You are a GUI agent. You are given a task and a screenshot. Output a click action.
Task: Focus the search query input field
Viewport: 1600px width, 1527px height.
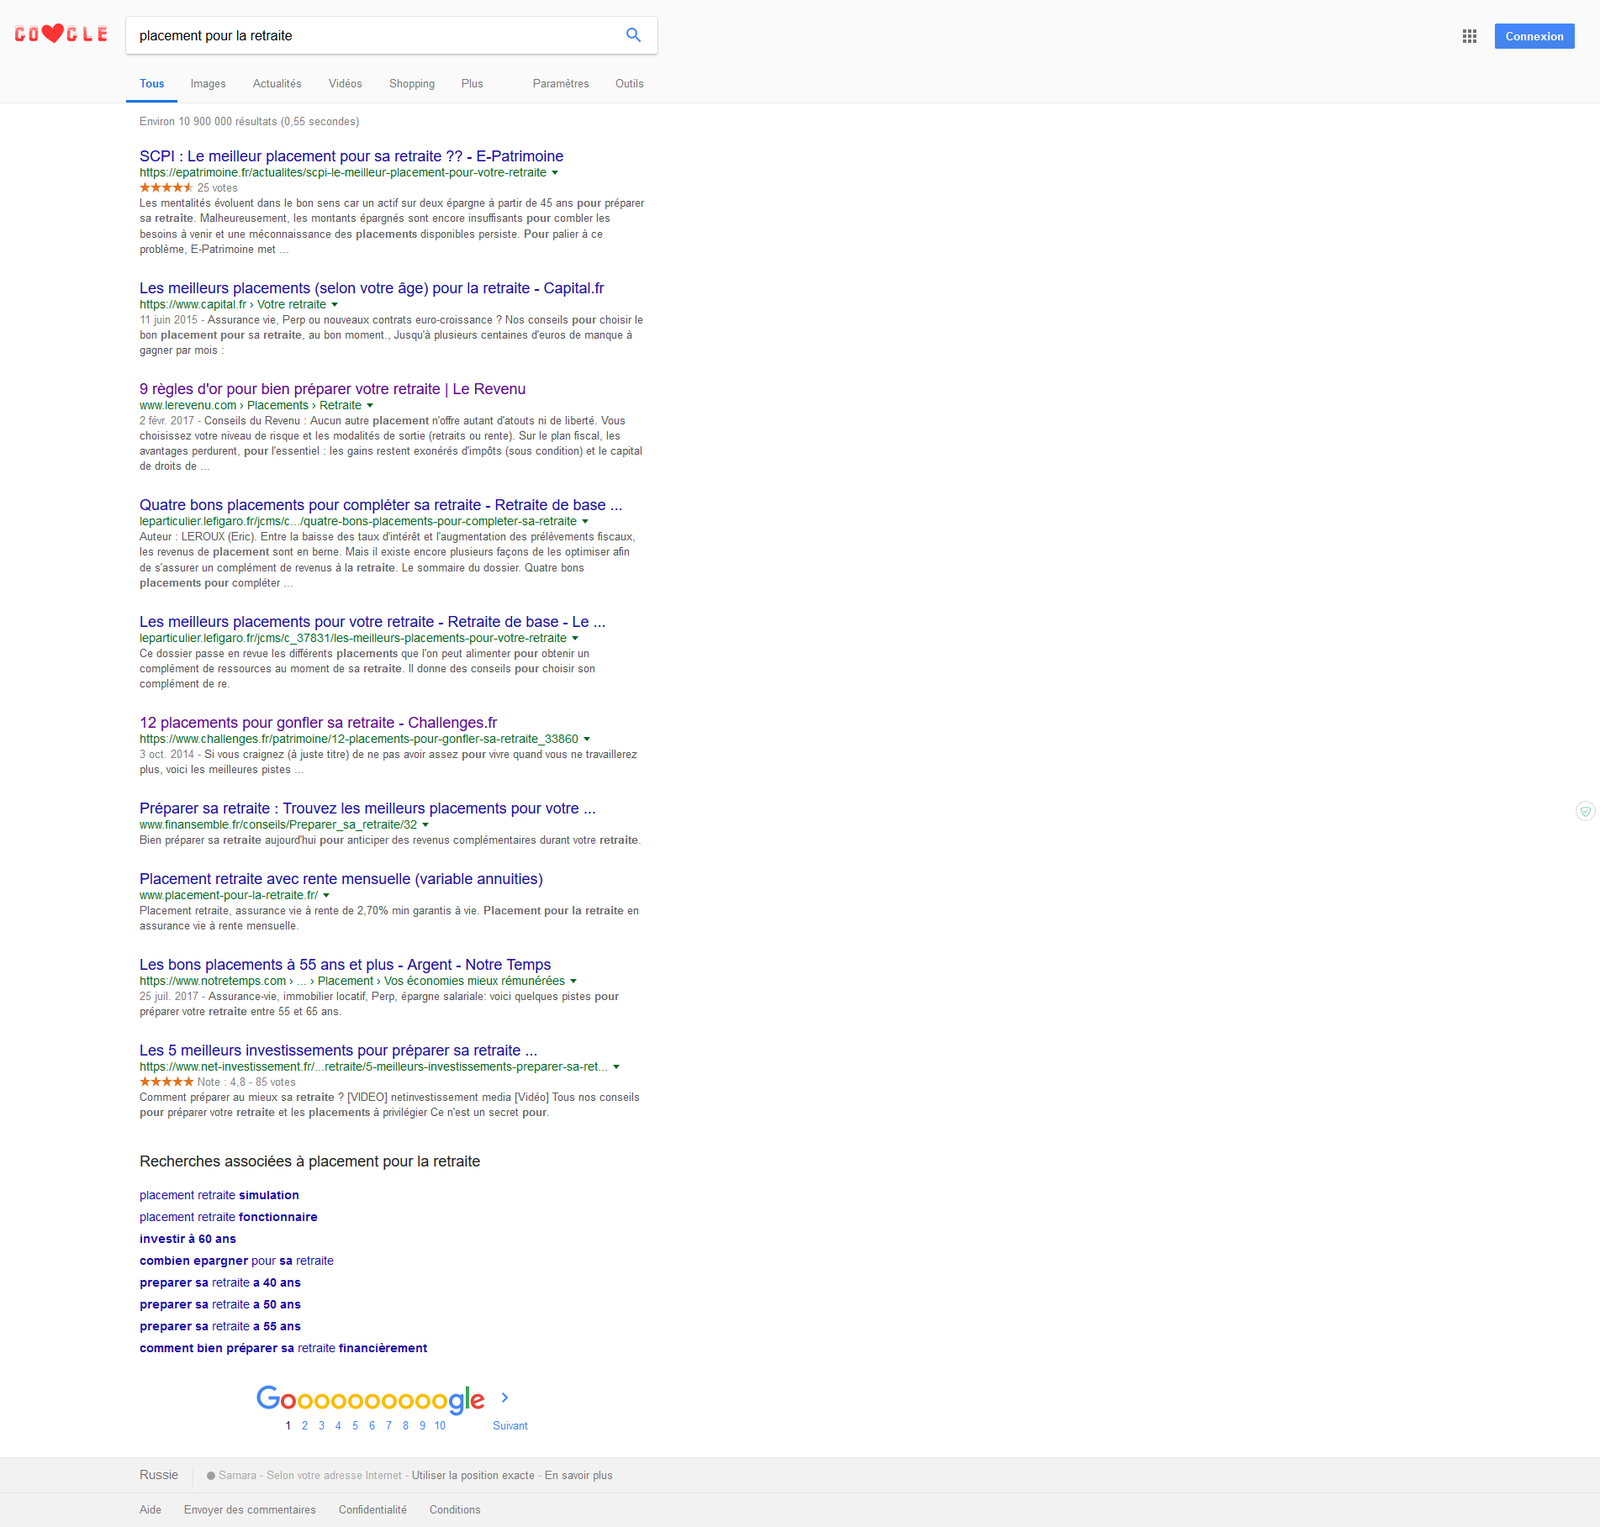[x=375, y=35]
